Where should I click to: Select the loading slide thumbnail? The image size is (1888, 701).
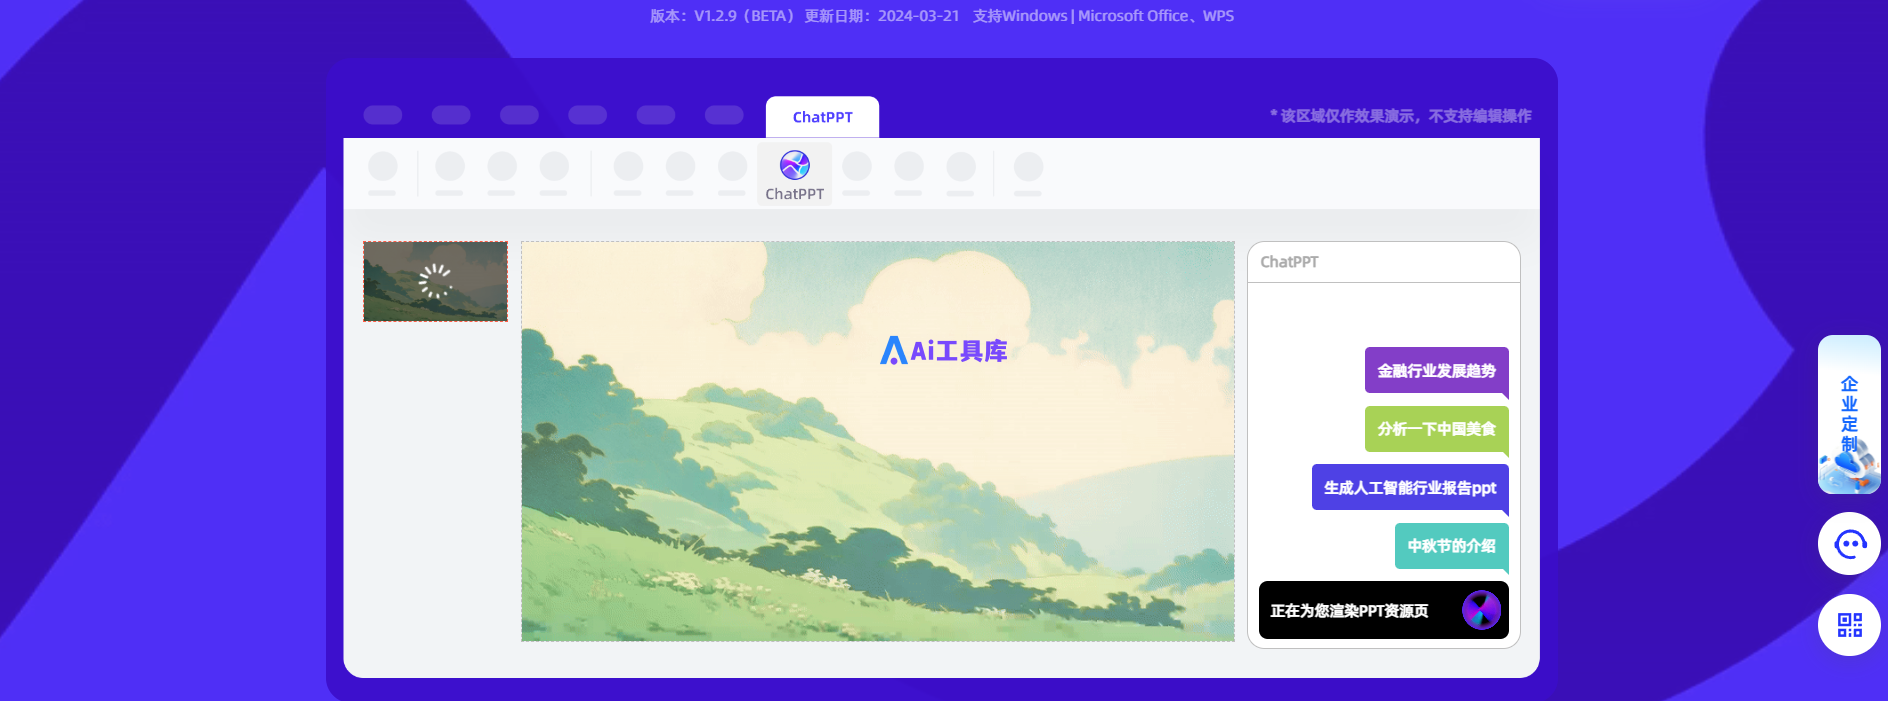[435, 281]
